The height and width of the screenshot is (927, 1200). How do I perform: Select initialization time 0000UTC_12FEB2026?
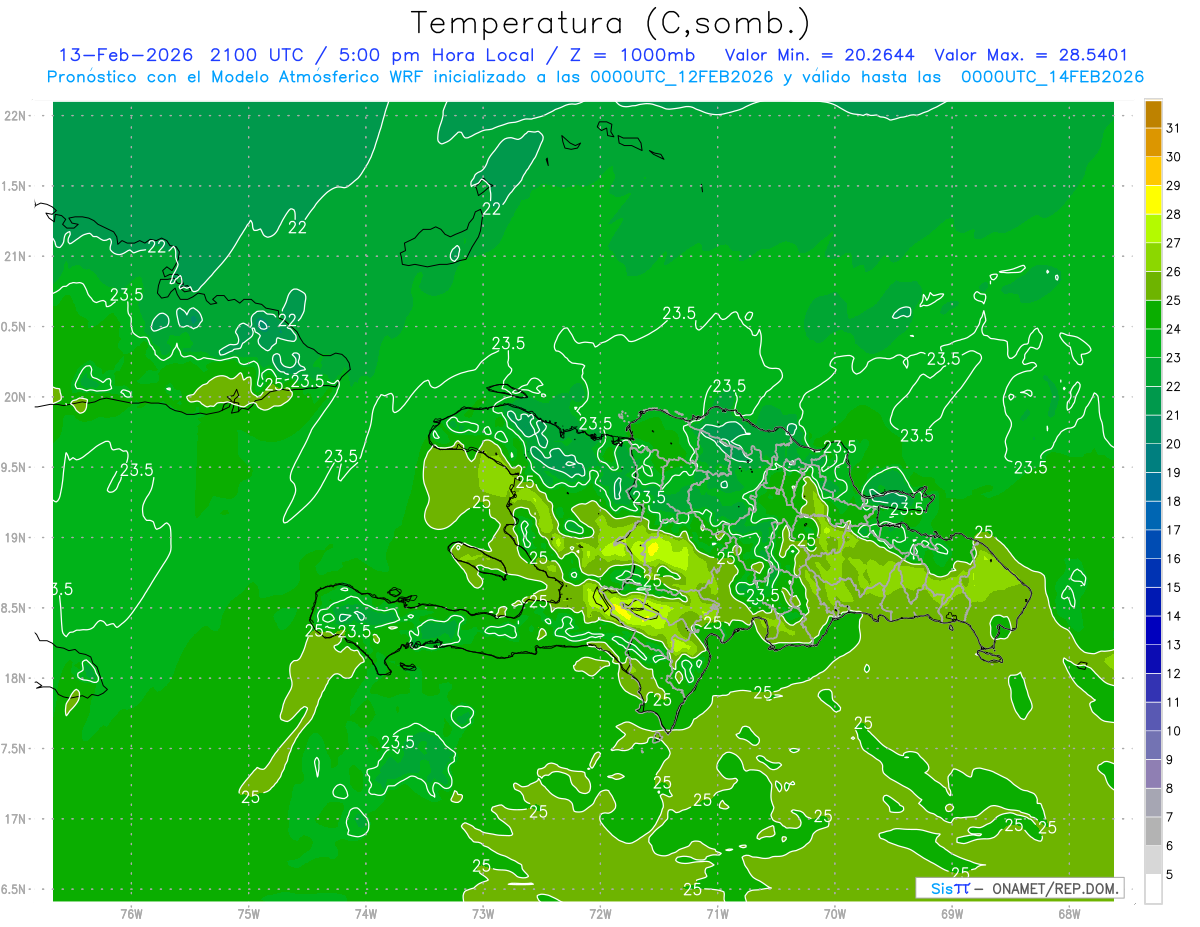(x=681, y=77)
